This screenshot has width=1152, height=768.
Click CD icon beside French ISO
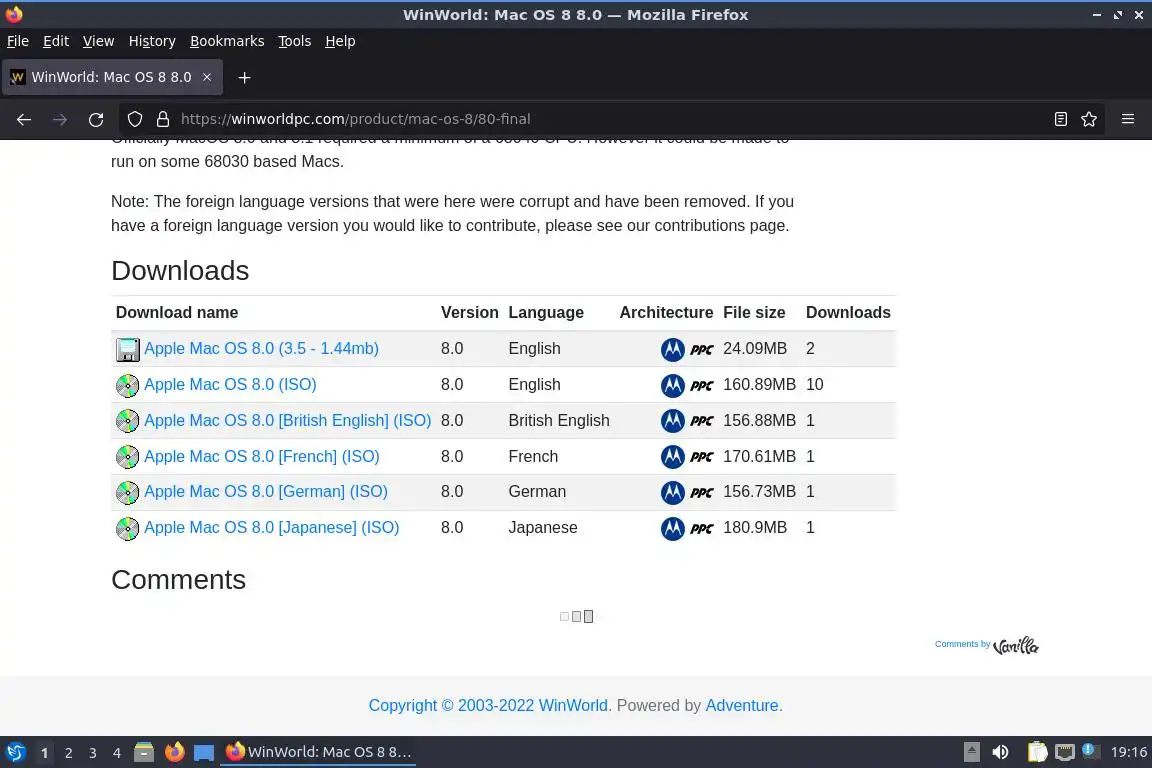(127, 457)
